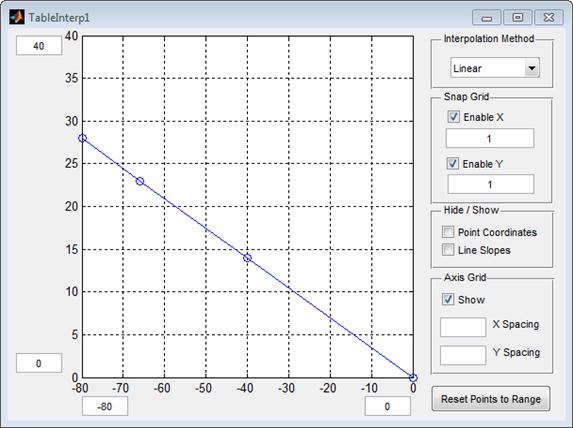Disable the Enable Y snap checkbox
This screenshot has width=573, height=428.
point(453,163)
